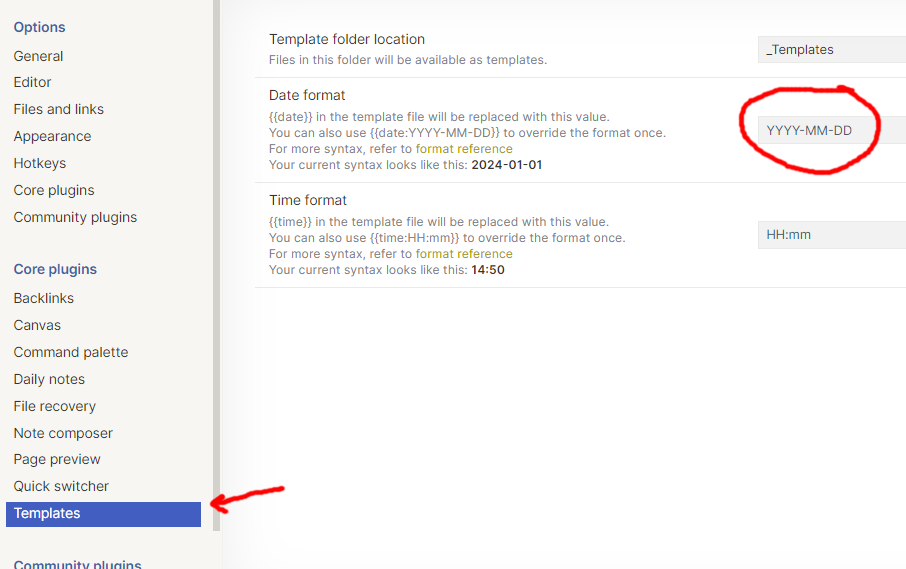
Task: Click the Date format input field
Action: coord(831,130)
